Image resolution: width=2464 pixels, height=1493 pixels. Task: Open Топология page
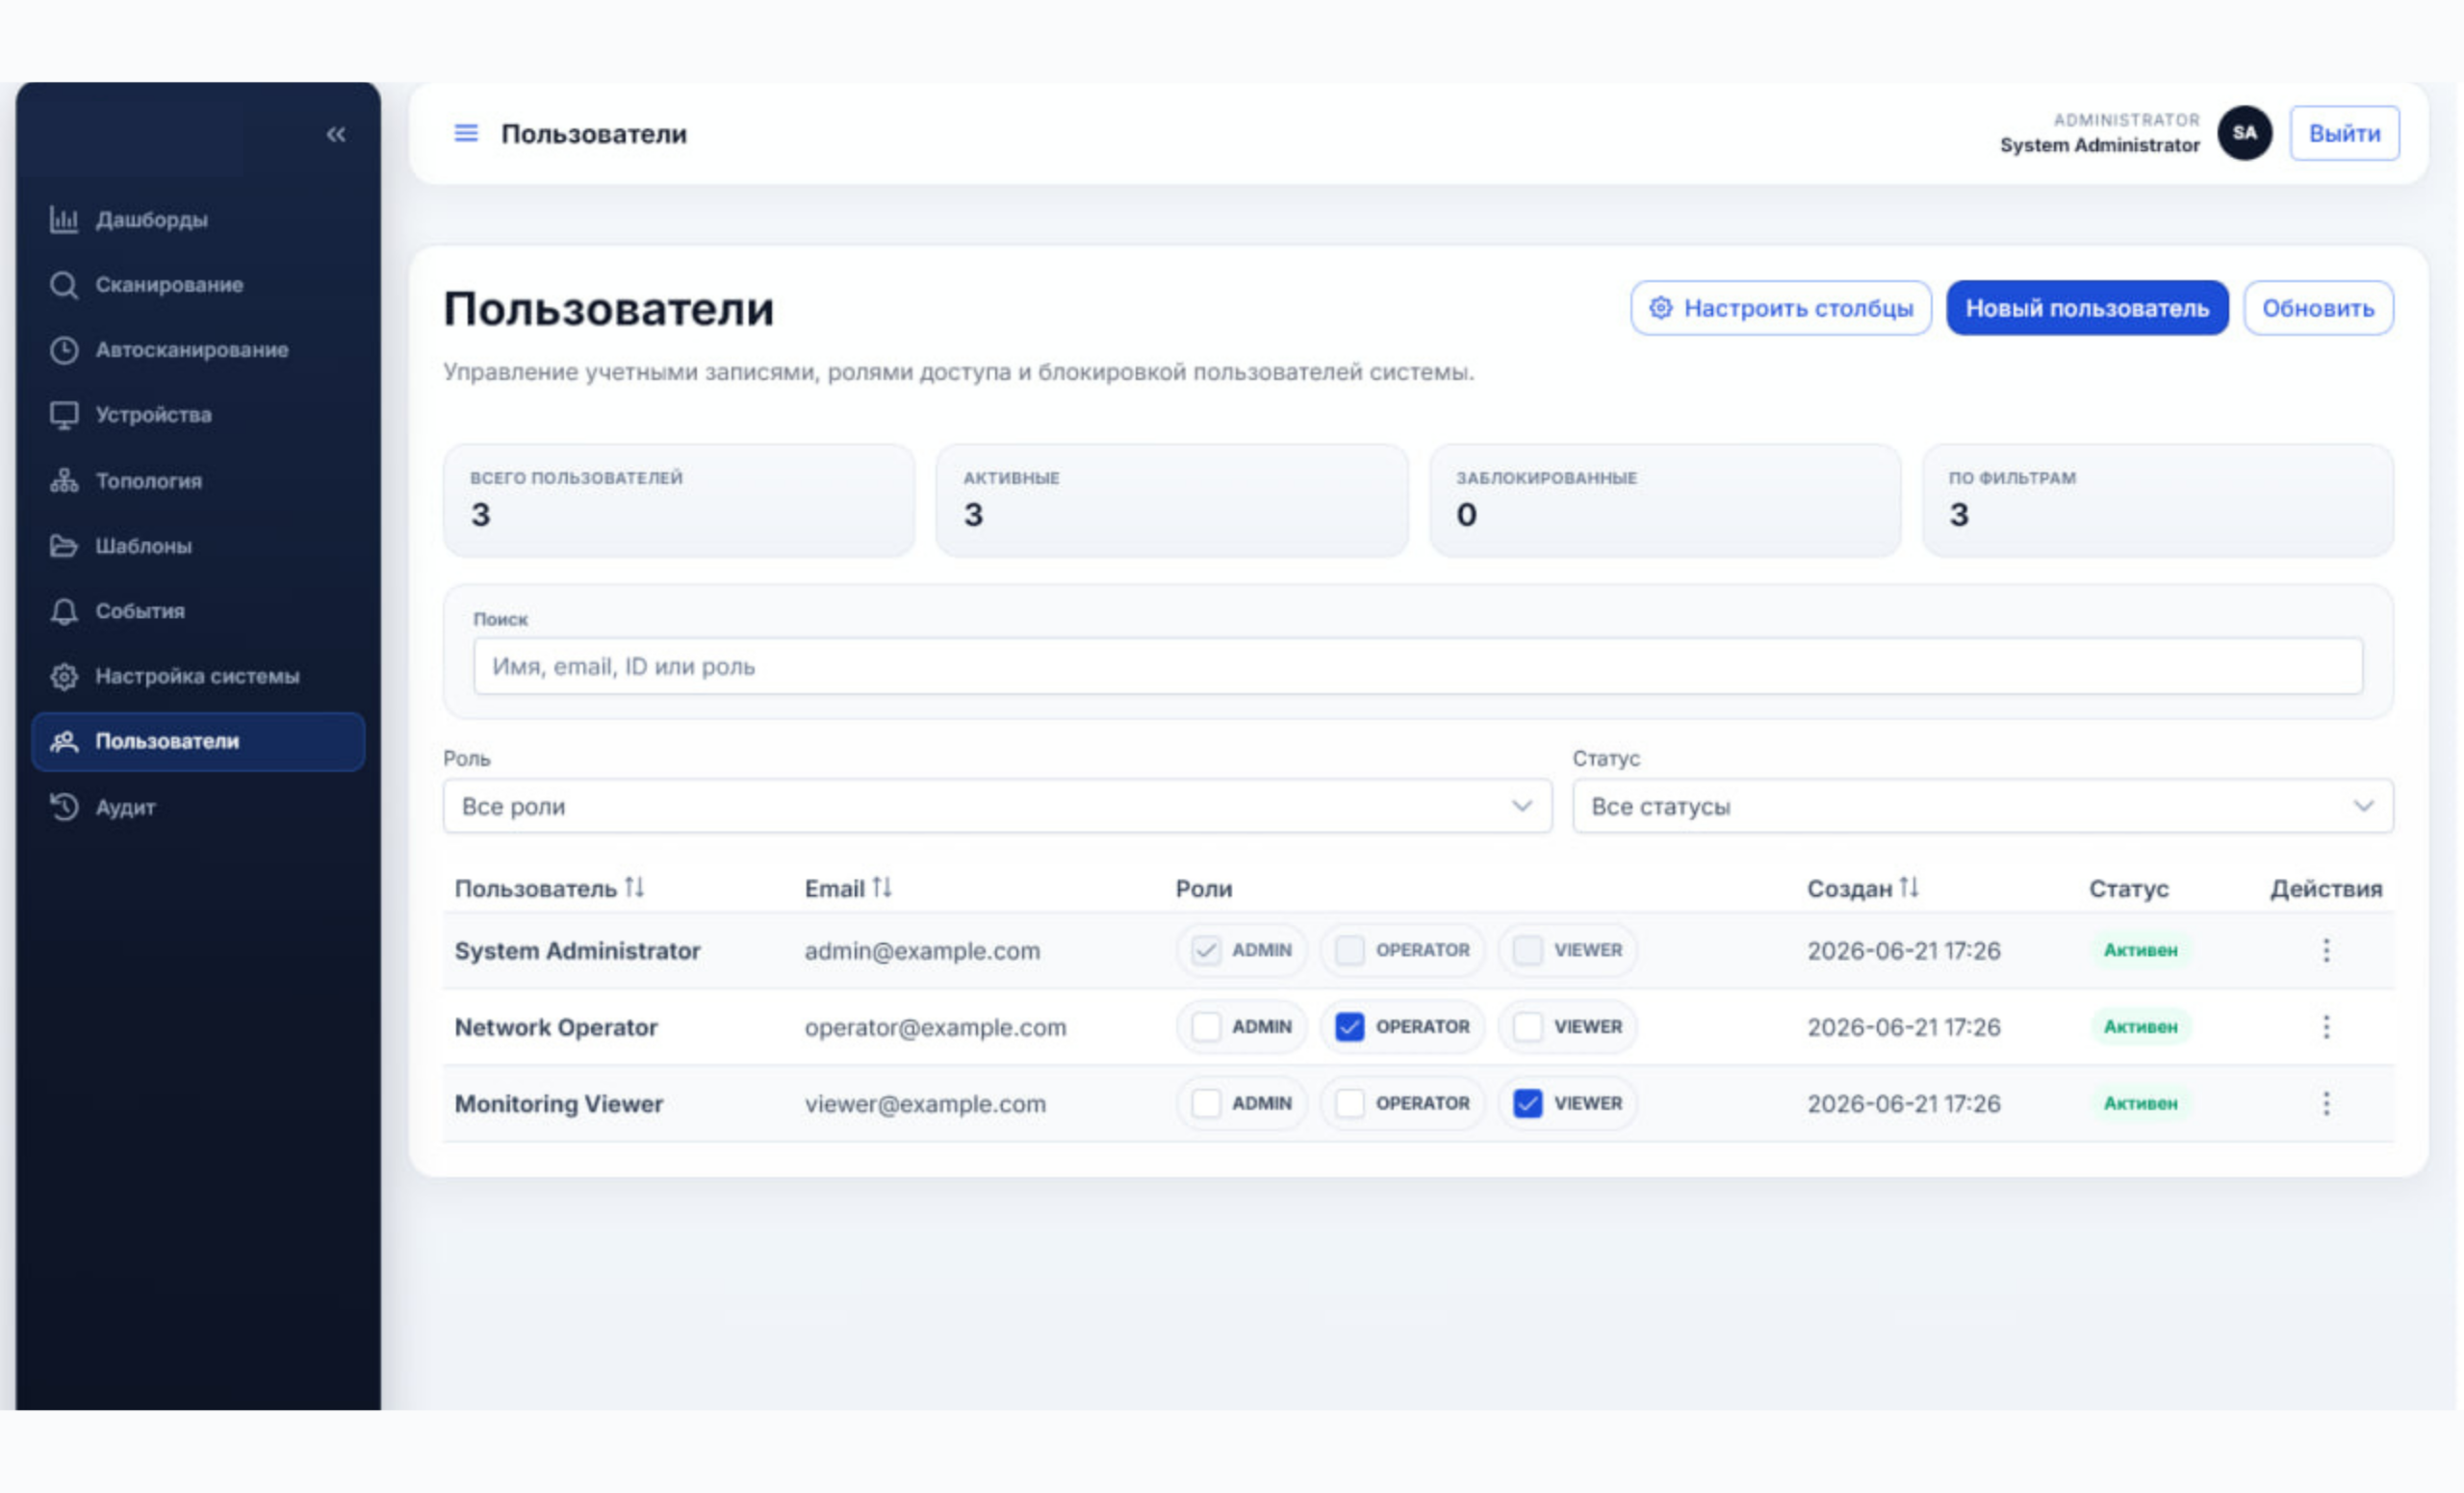[198, 481]
